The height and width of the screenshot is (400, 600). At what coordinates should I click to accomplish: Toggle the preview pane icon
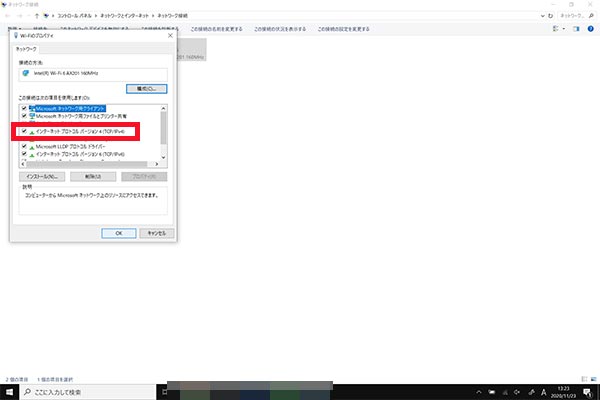tap(576, 29)
